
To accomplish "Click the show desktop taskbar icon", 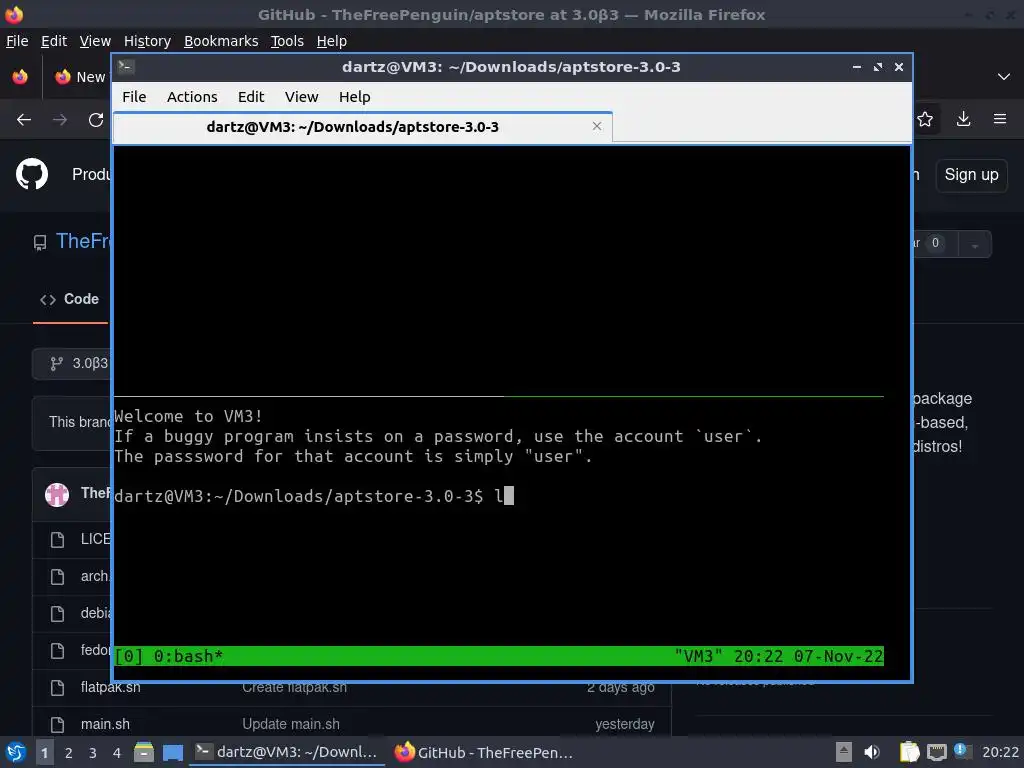I will click(173, 752).
